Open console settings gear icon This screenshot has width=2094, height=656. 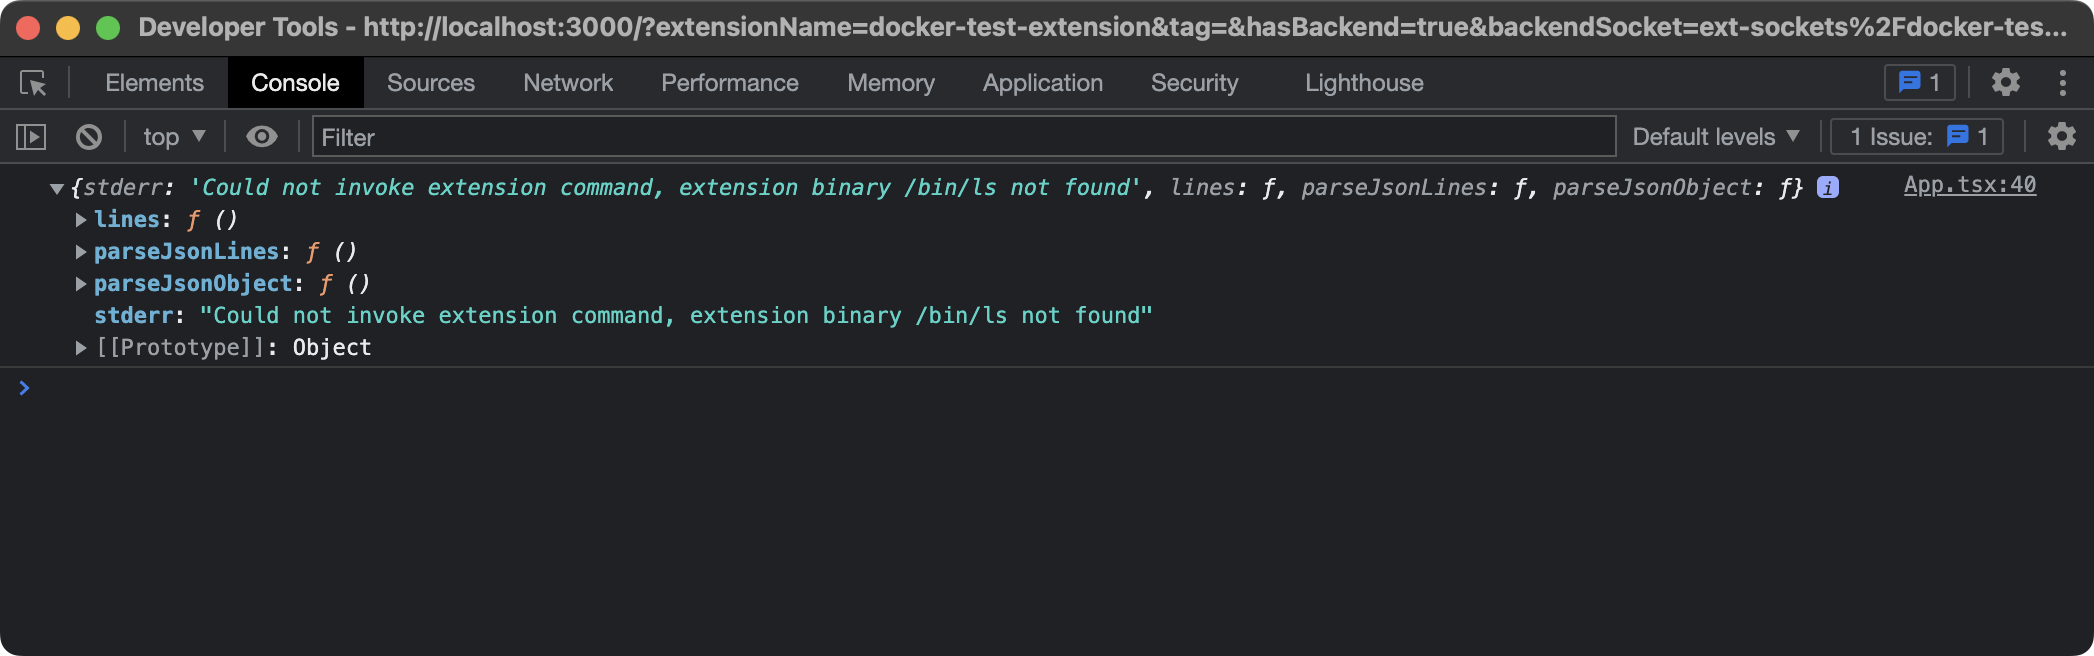[x=2061, y=137]
